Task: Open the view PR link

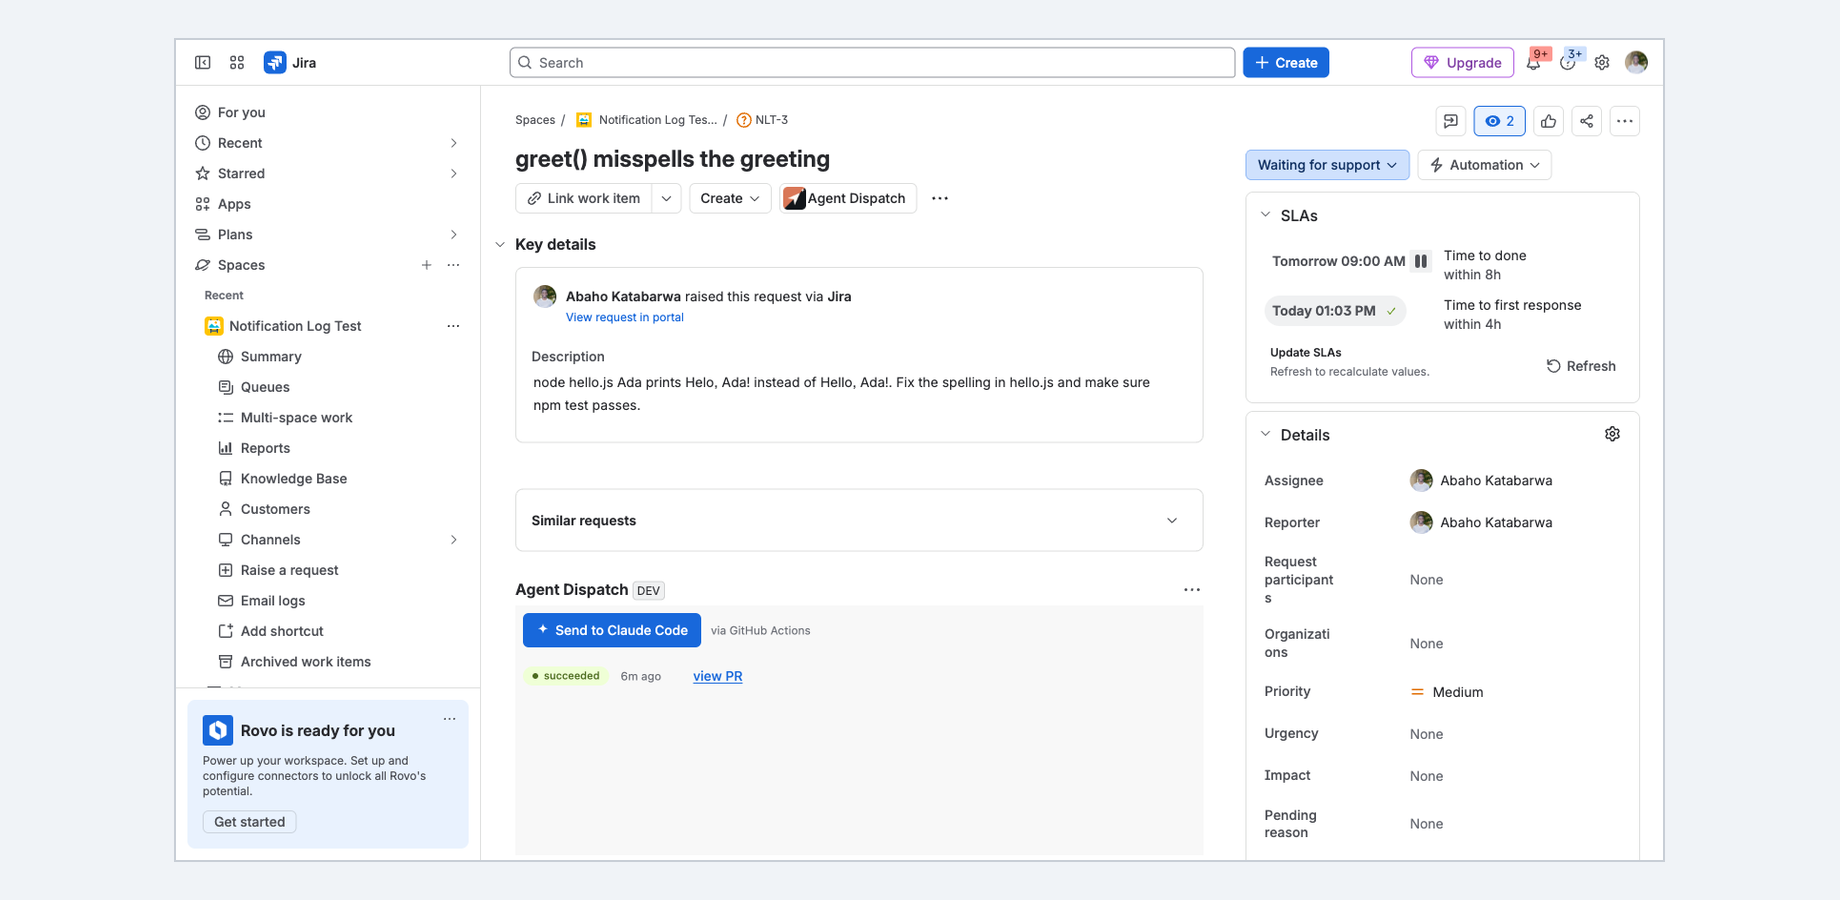Action: click(x=717, y=676)
